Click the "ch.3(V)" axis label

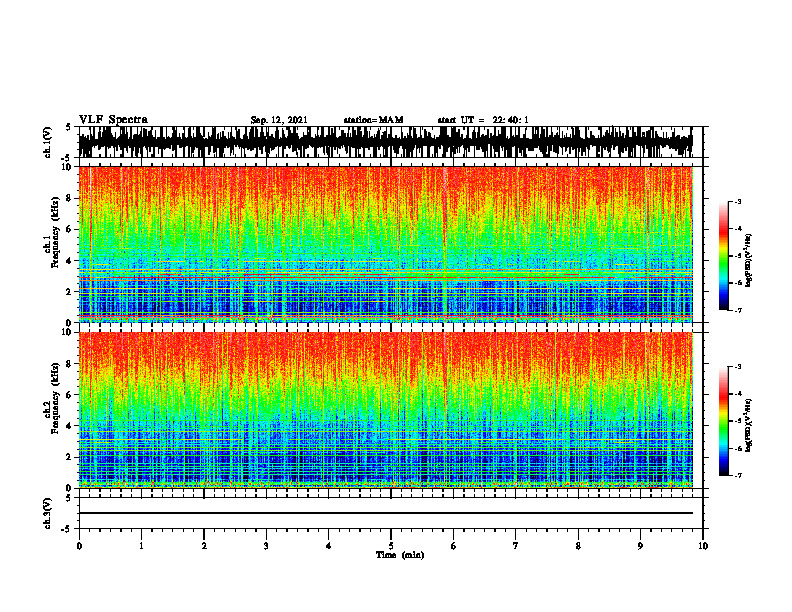[x=48, y=513]
